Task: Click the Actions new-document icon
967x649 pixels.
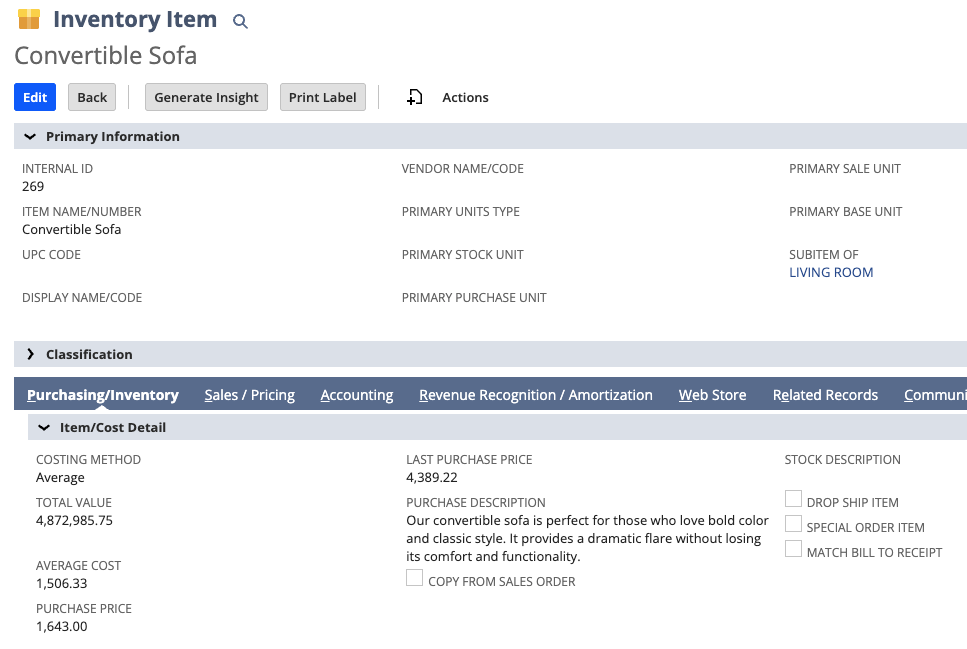Action: tap(415, 97)
